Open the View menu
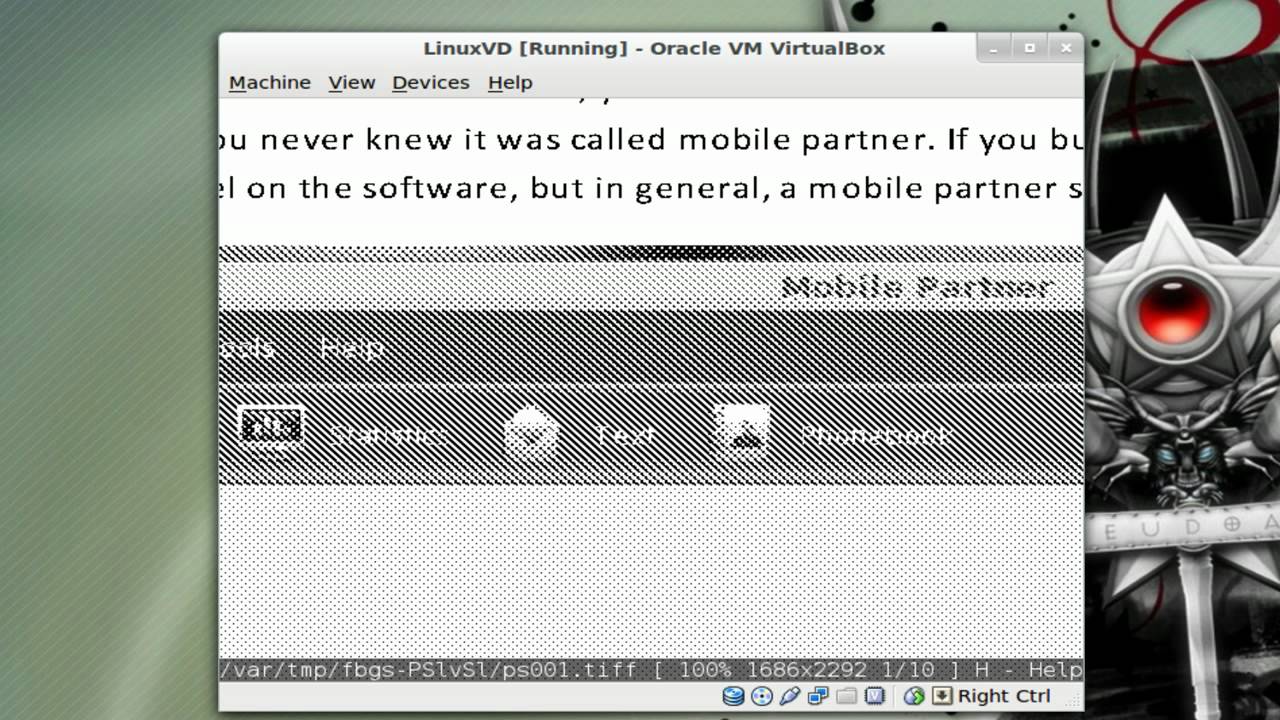 tap(352, 82)
